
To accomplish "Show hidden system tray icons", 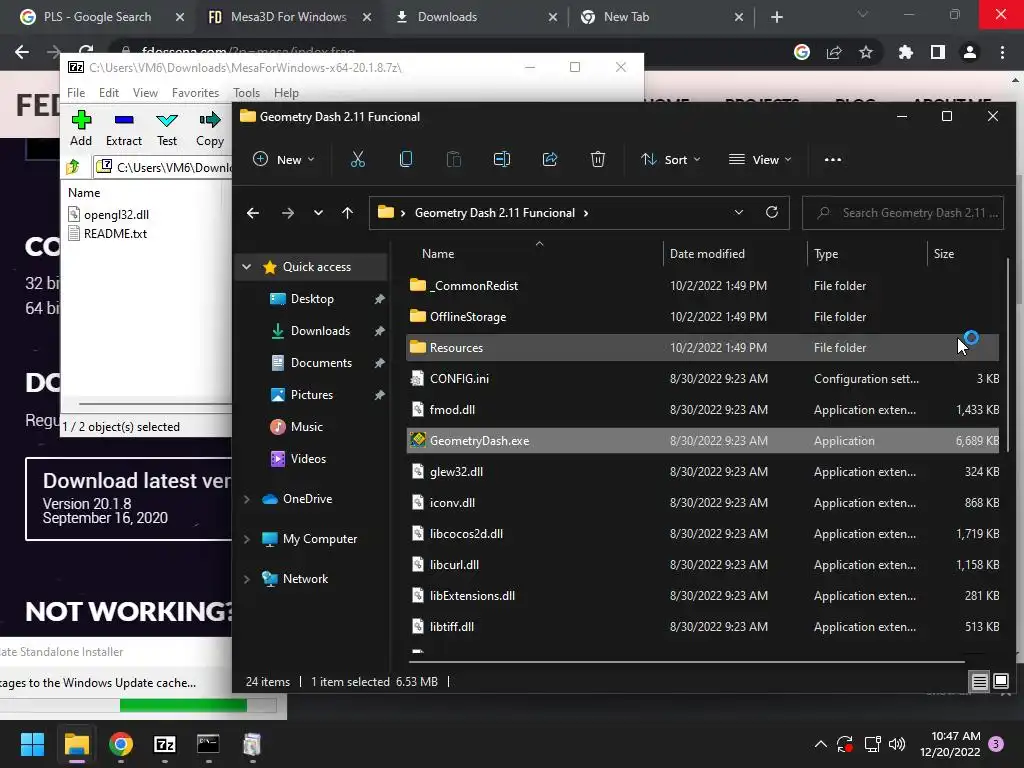I will (821, 744).
